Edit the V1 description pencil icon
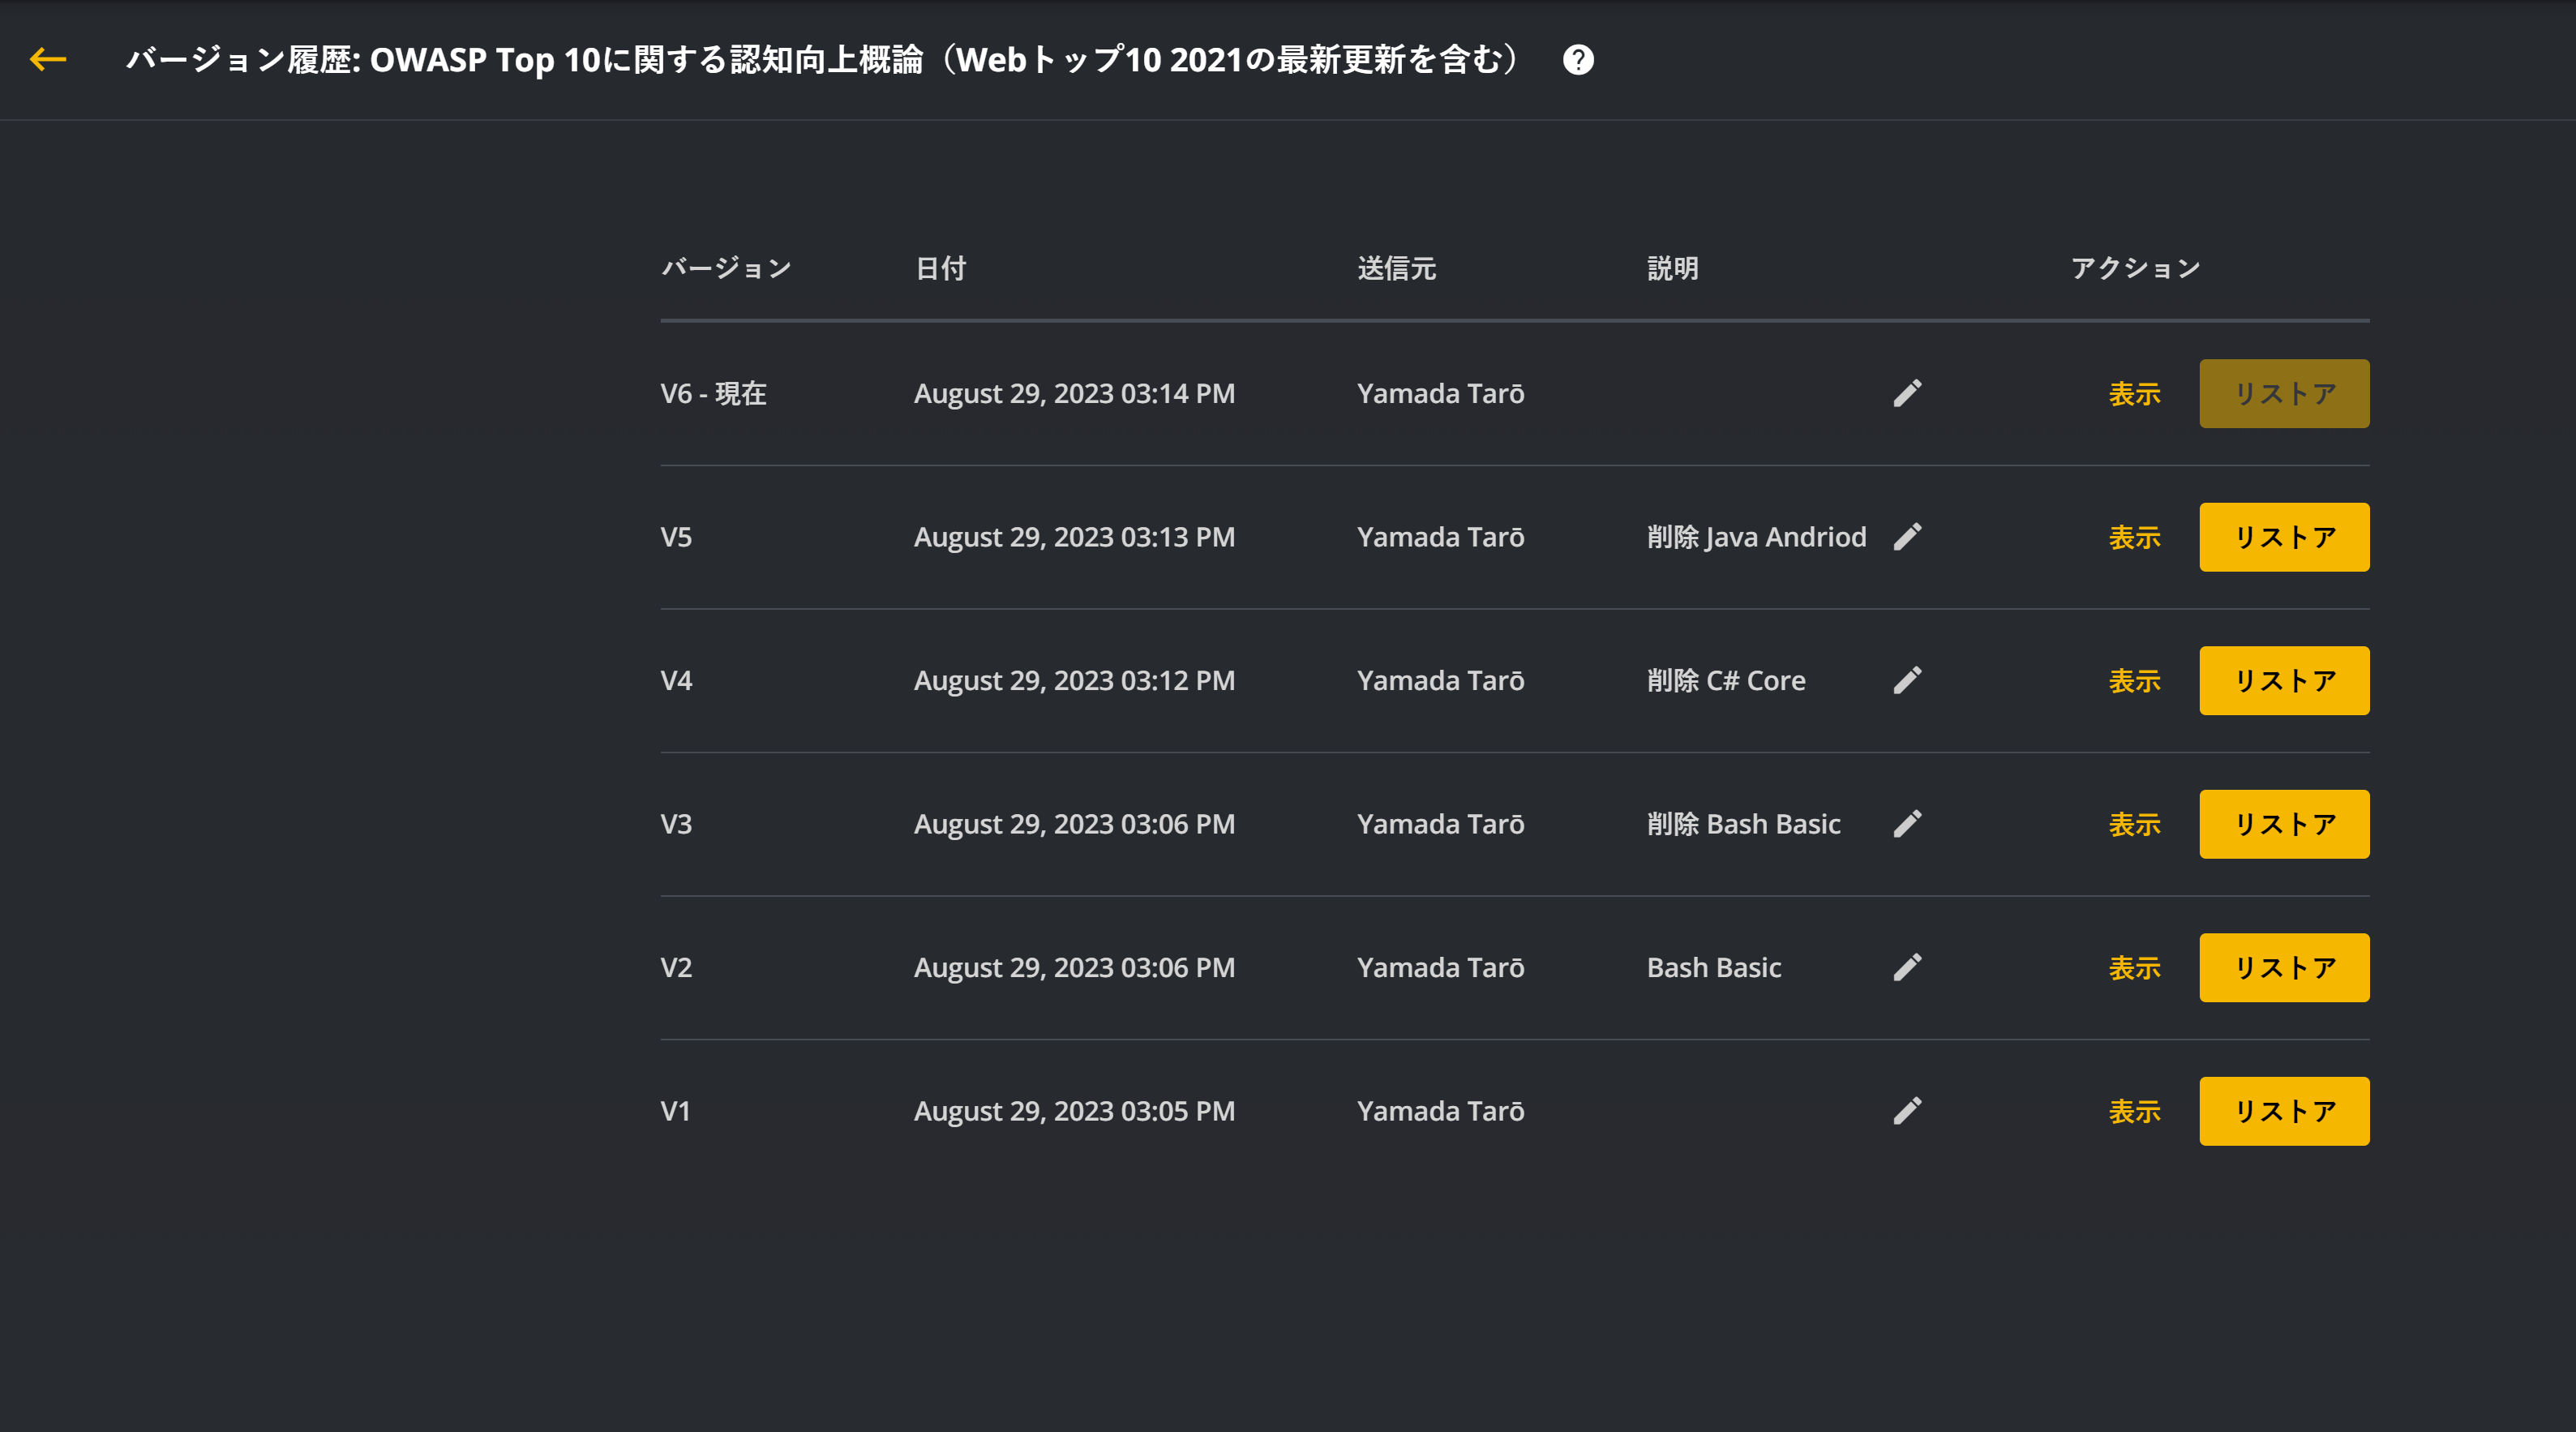Viewport: 2576px width, 1432px height. pos(1907,1111)
